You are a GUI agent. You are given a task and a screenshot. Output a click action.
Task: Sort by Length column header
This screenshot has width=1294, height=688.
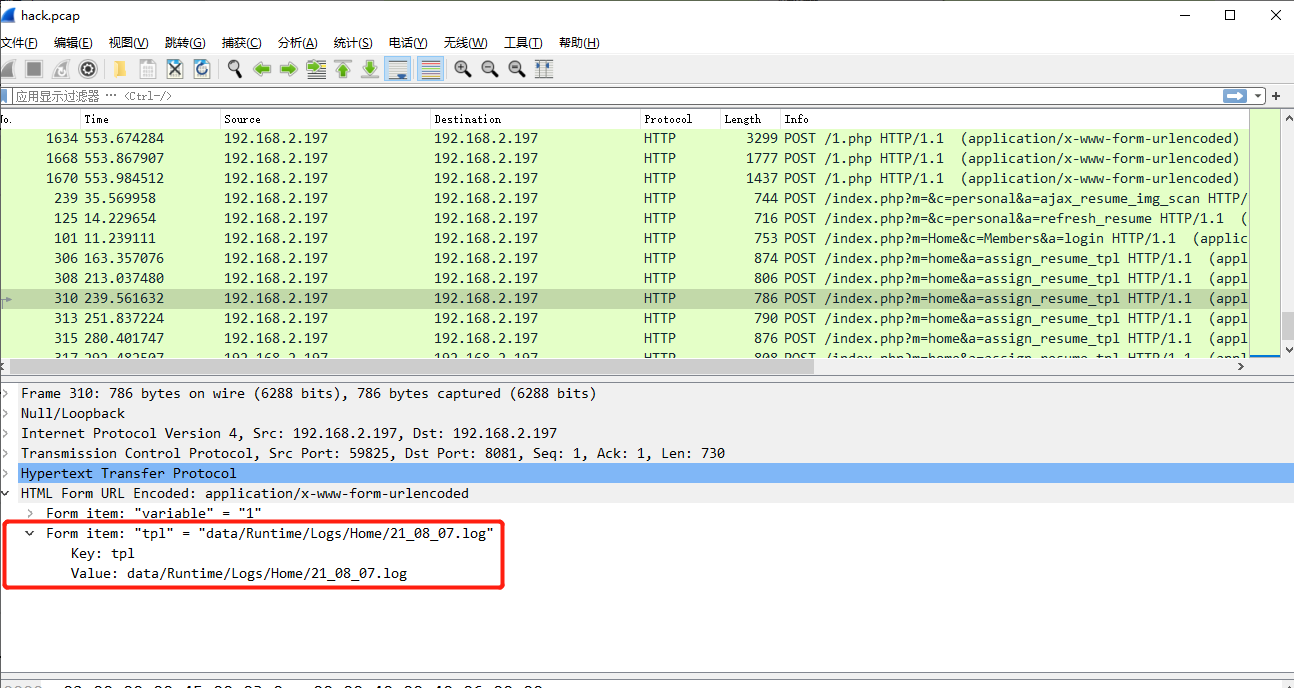click(x=750, y=119)
